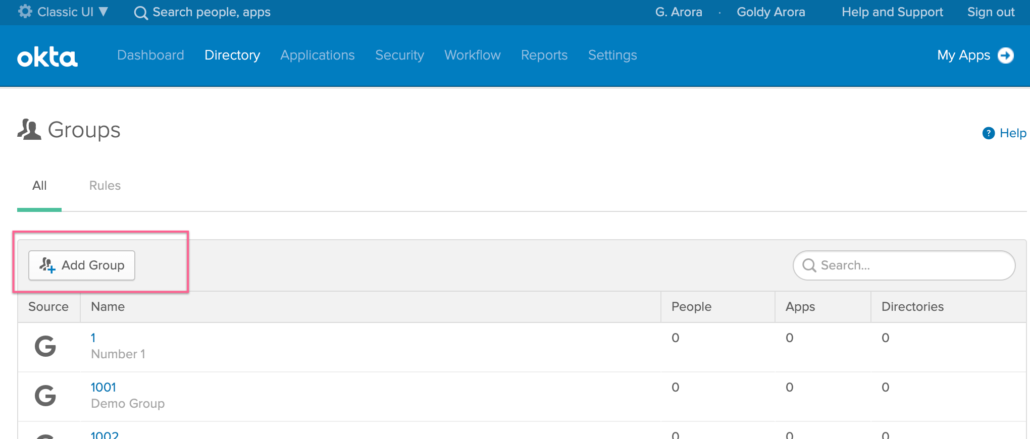Select the All tab
1030x439 pixels.
[39, 186]
